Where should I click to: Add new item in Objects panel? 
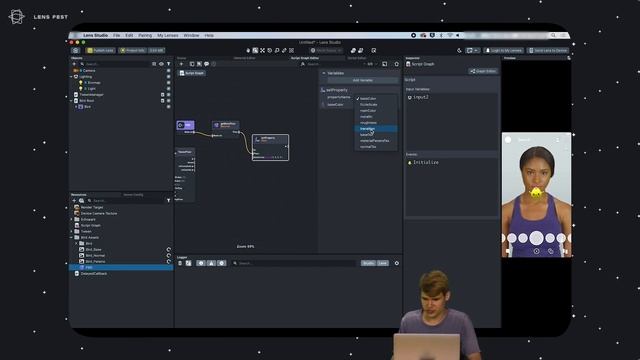(x=74, y=64)
